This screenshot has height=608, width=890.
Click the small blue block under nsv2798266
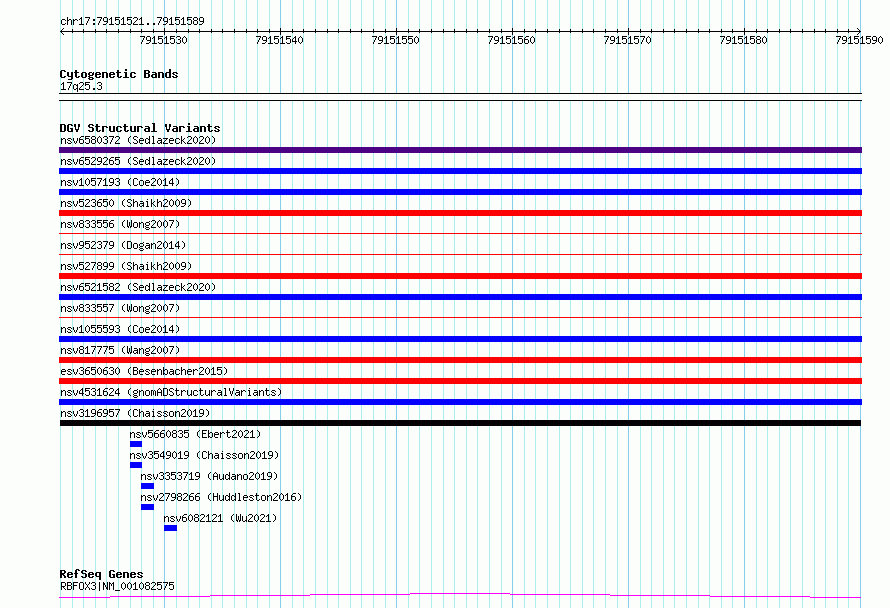148,507
